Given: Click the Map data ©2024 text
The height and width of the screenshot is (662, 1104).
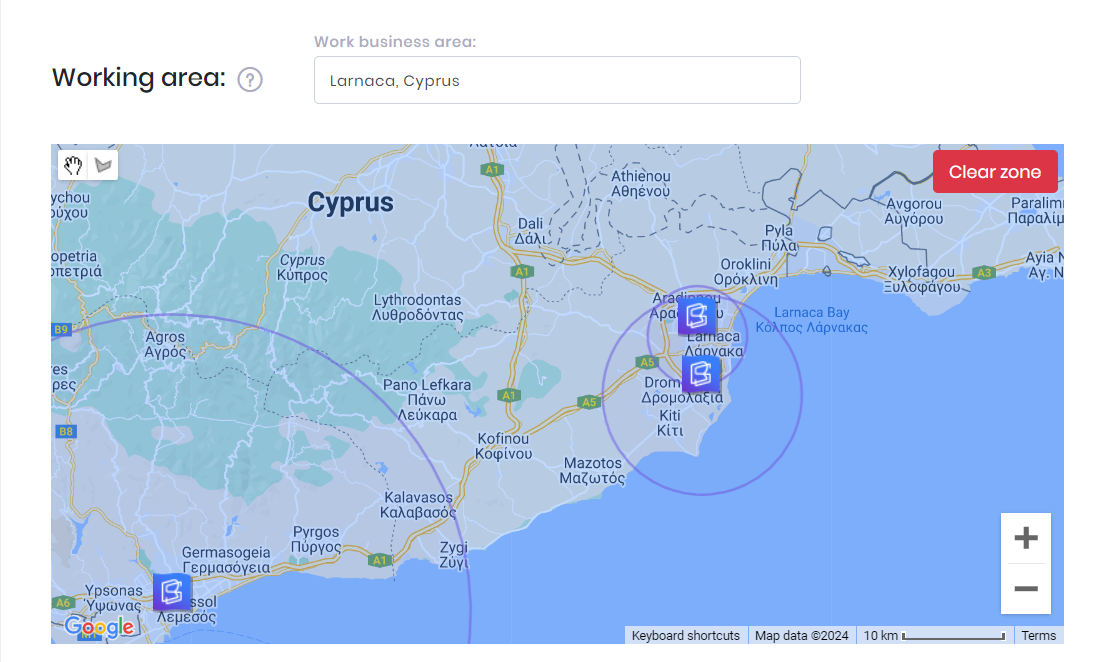Looking at the screenshot, I should pos(801,635).
